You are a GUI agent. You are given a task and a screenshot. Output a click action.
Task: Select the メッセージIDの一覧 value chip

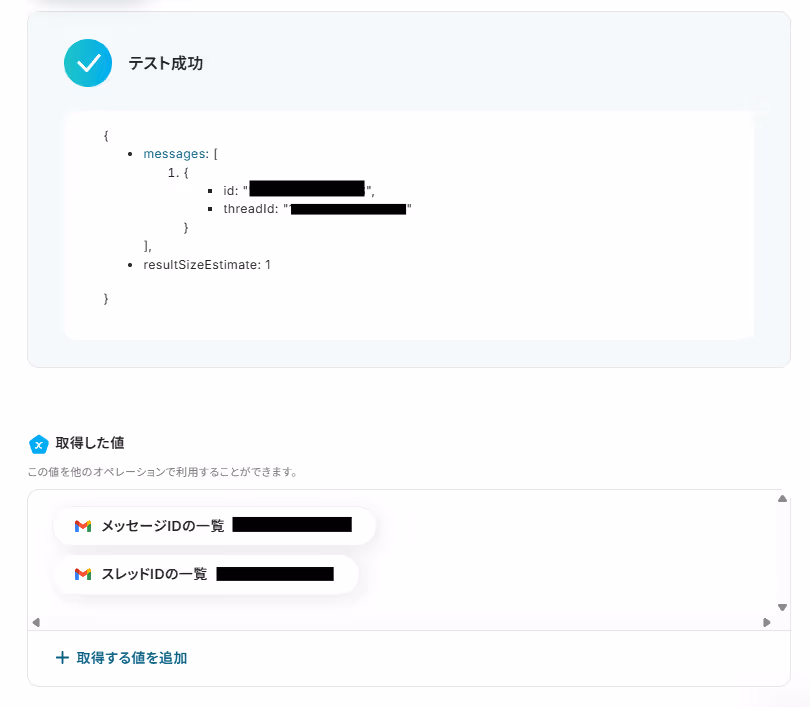point(214,526)
